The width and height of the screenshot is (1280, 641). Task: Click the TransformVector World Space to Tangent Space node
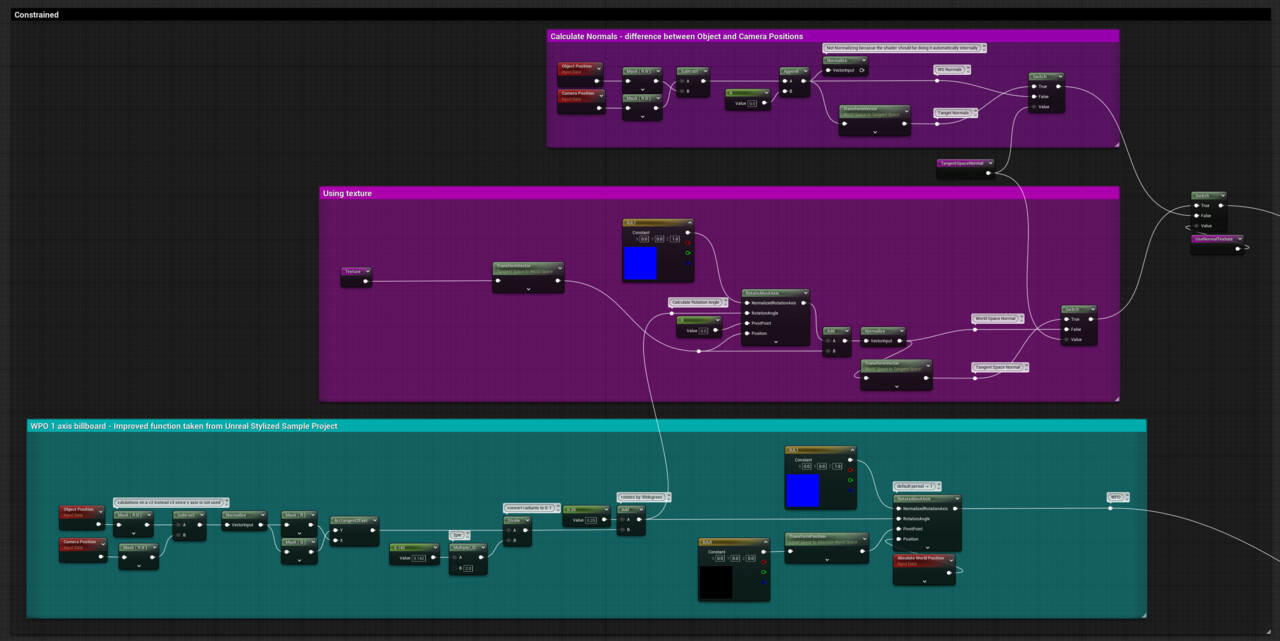(x=861, y=111)
